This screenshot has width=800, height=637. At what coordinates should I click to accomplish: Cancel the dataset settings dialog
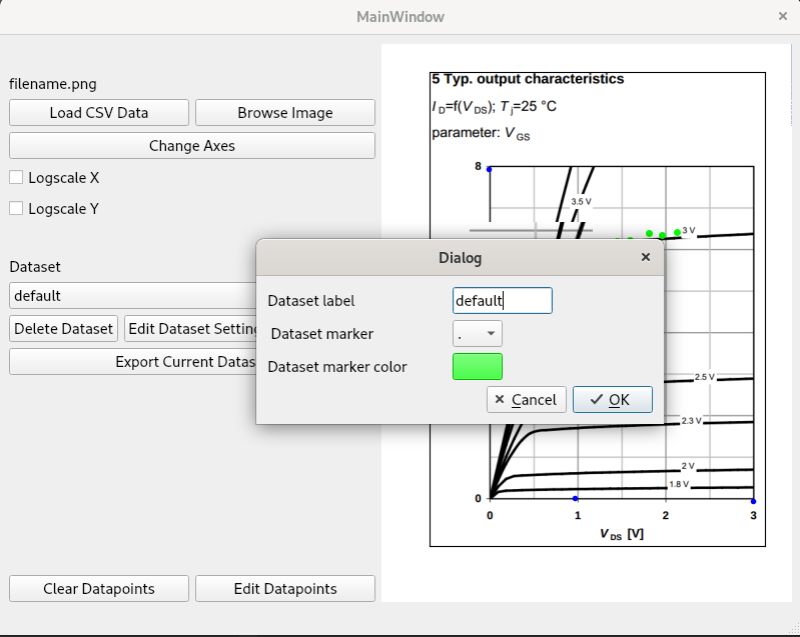click(526, 399)
